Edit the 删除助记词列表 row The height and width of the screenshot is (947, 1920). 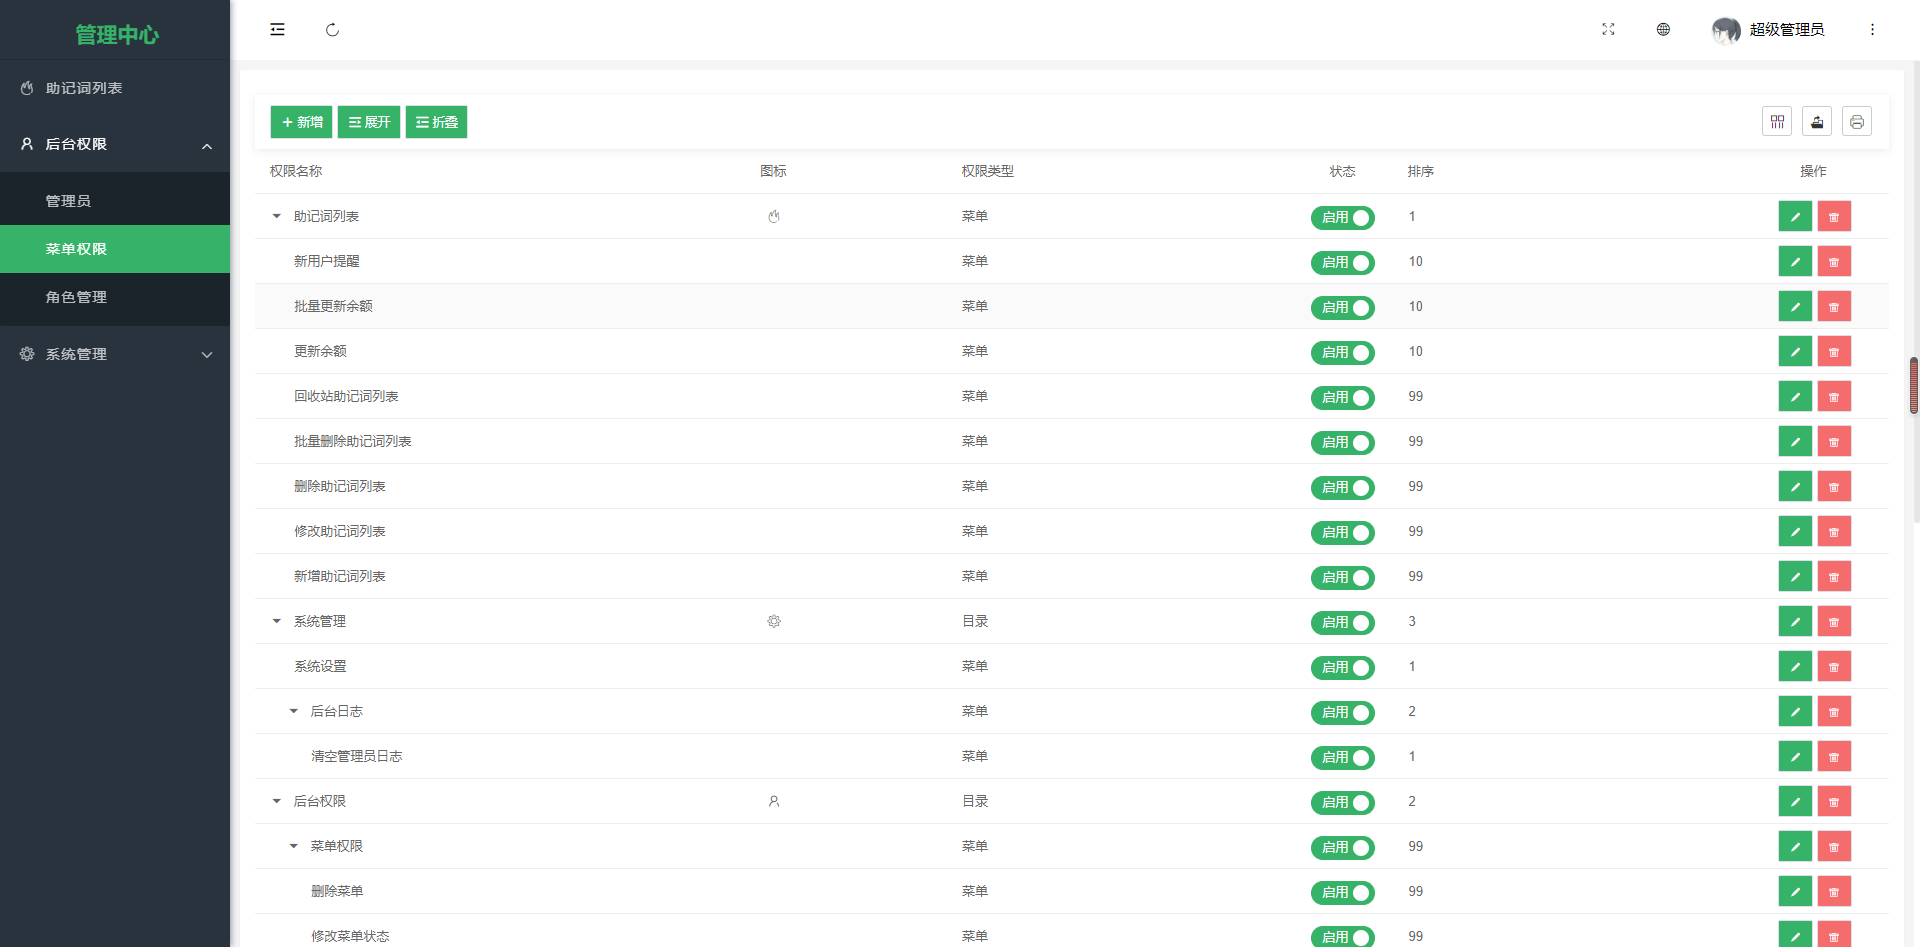click(x=1795, y=486)
